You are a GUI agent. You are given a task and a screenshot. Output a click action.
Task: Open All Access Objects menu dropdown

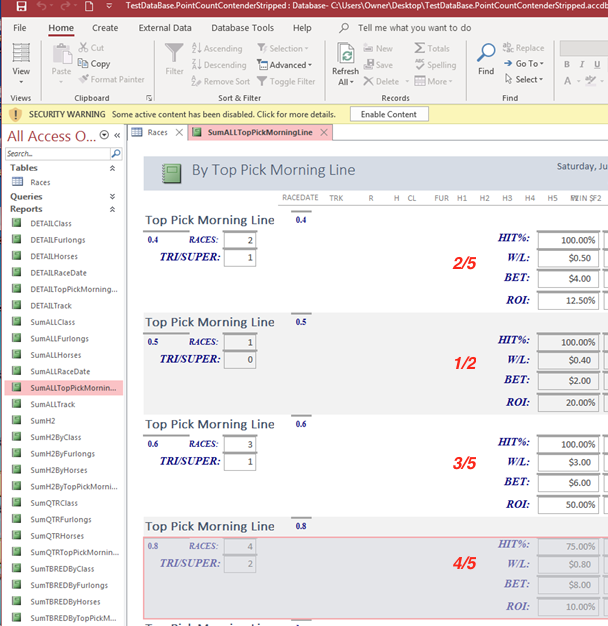click(104, 135)
